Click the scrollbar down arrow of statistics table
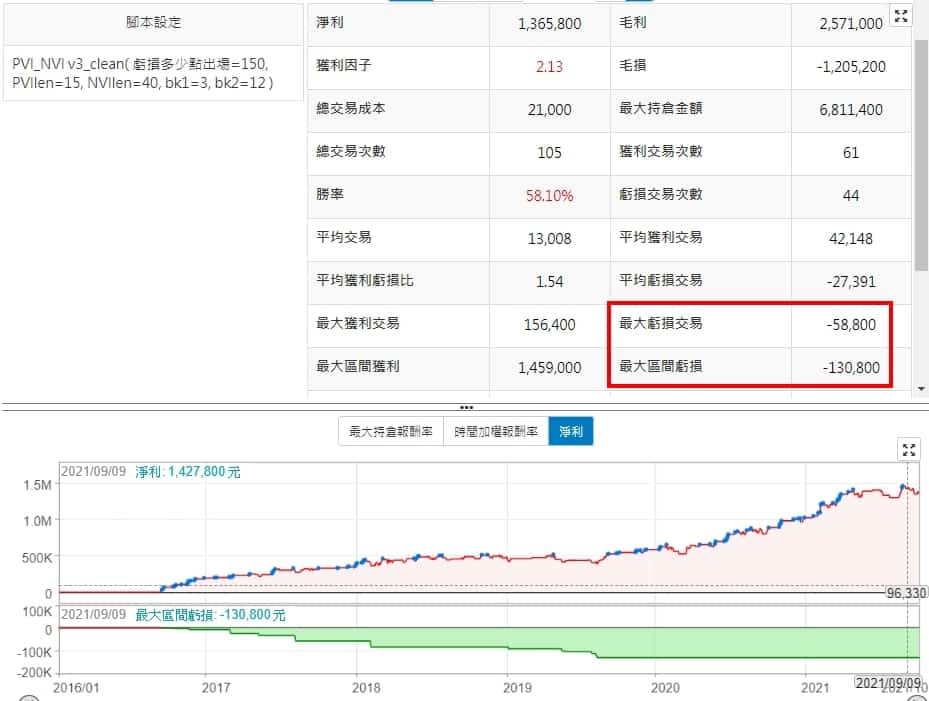Screen dimensions: 929x701 click(x=921, y=388)
